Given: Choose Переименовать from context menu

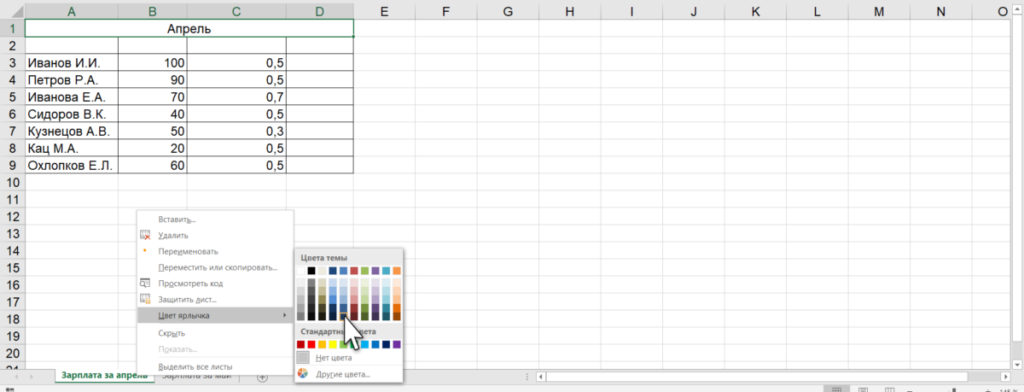Looking at the screenshot, I should [188, 252].
